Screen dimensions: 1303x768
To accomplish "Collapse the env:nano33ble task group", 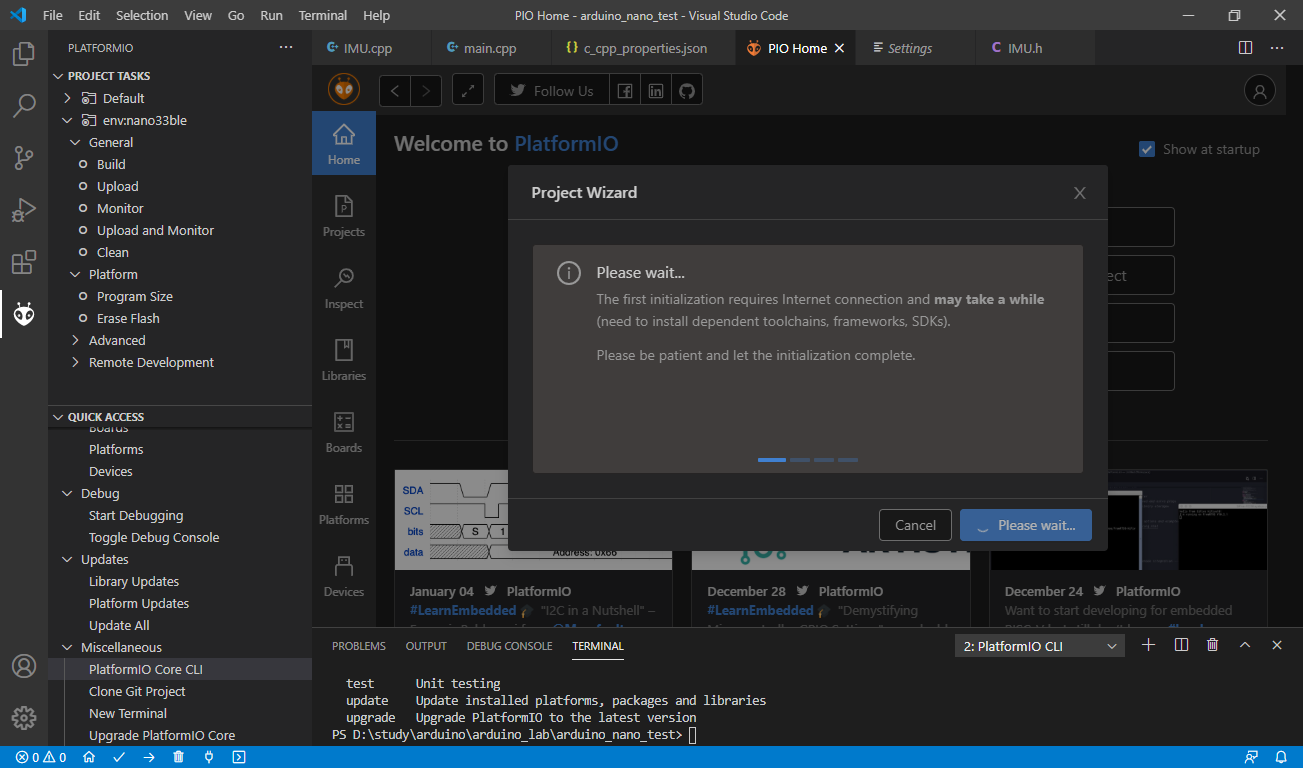I will [67, 119].
